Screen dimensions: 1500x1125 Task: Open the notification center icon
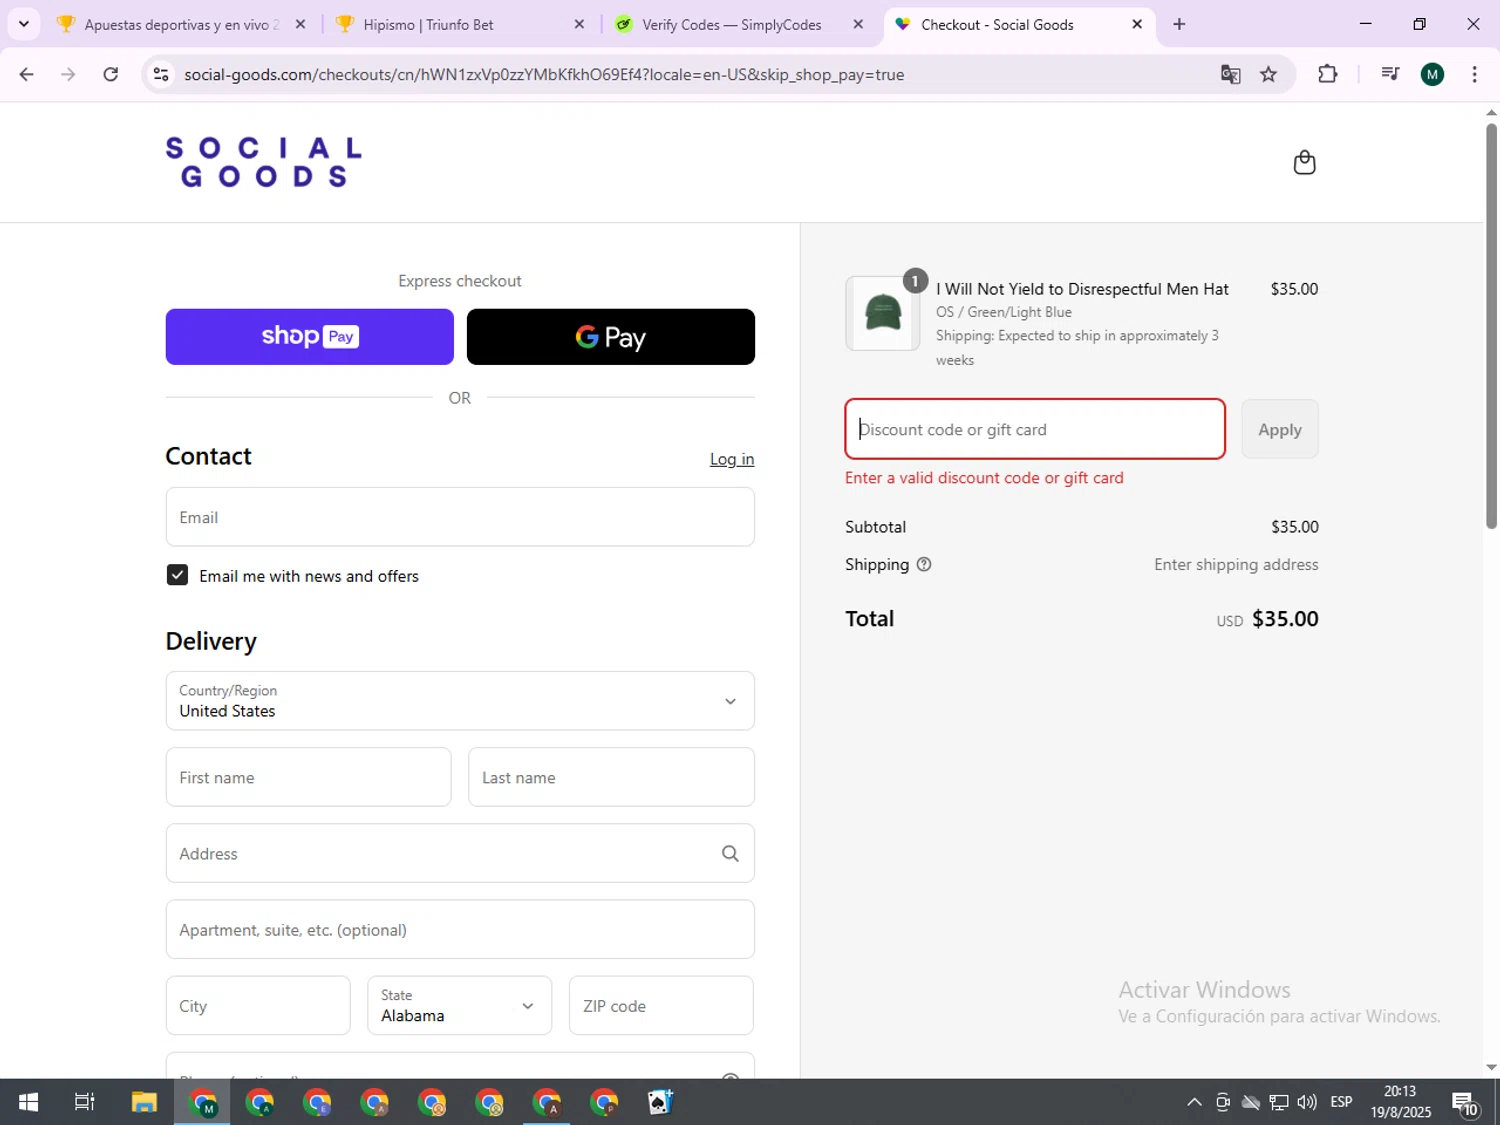tap(1465, 1103)
